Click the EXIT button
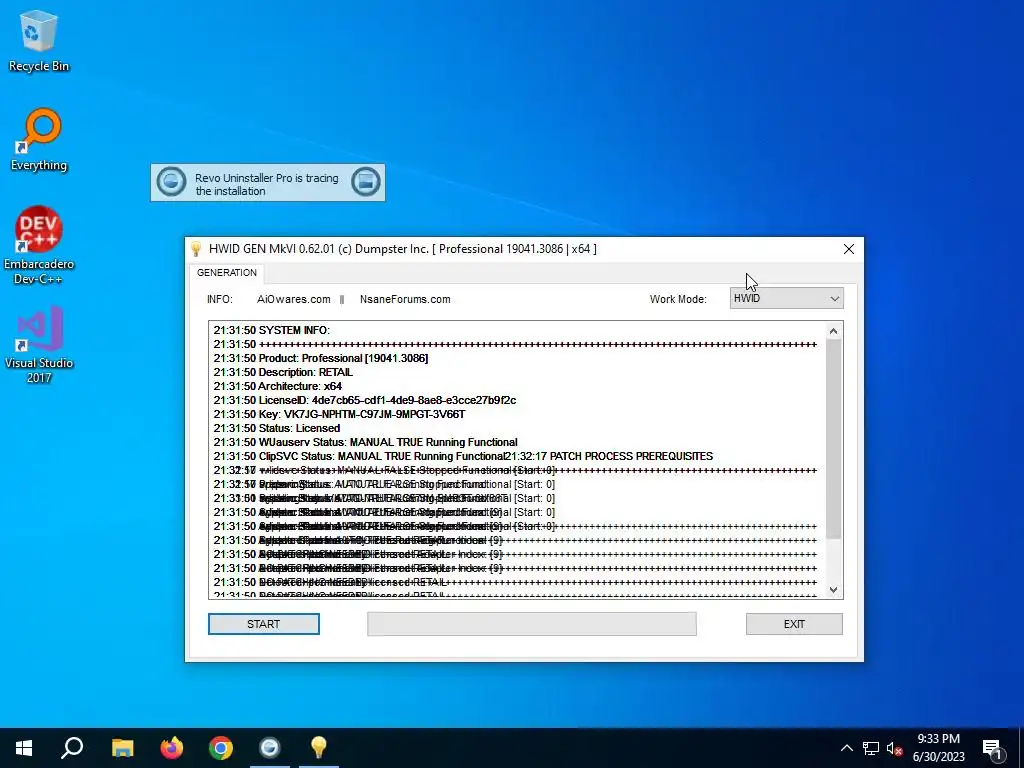Viewport: 1024px width, 768px height. pos(794,624)
